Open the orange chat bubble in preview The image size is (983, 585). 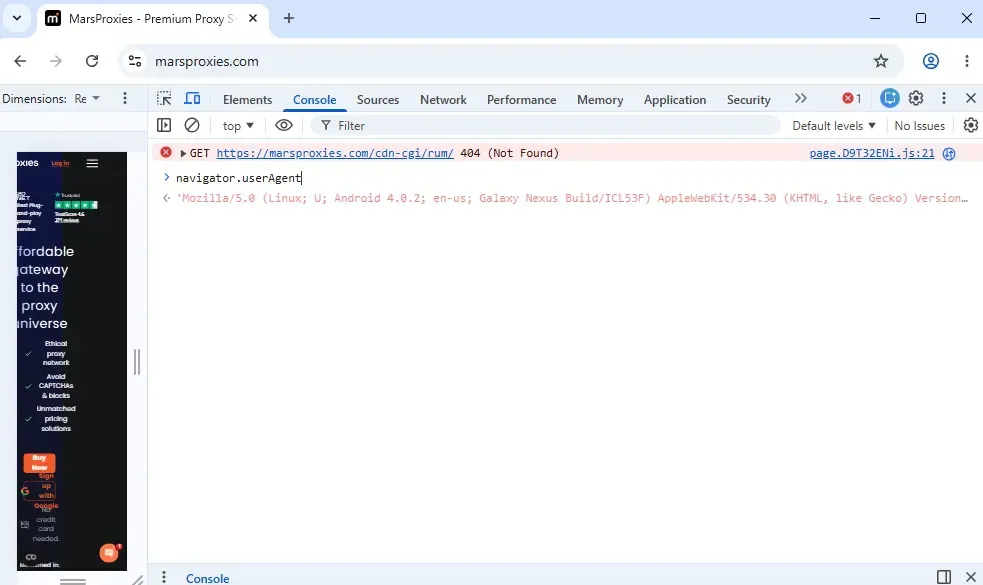(x=108, y=553)
